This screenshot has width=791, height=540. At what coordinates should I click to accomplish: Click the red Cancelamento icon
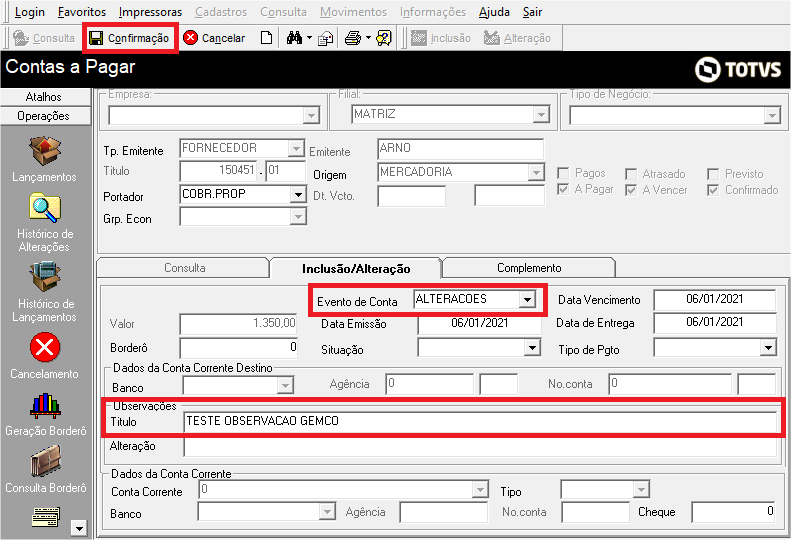(x=44, y=347)
